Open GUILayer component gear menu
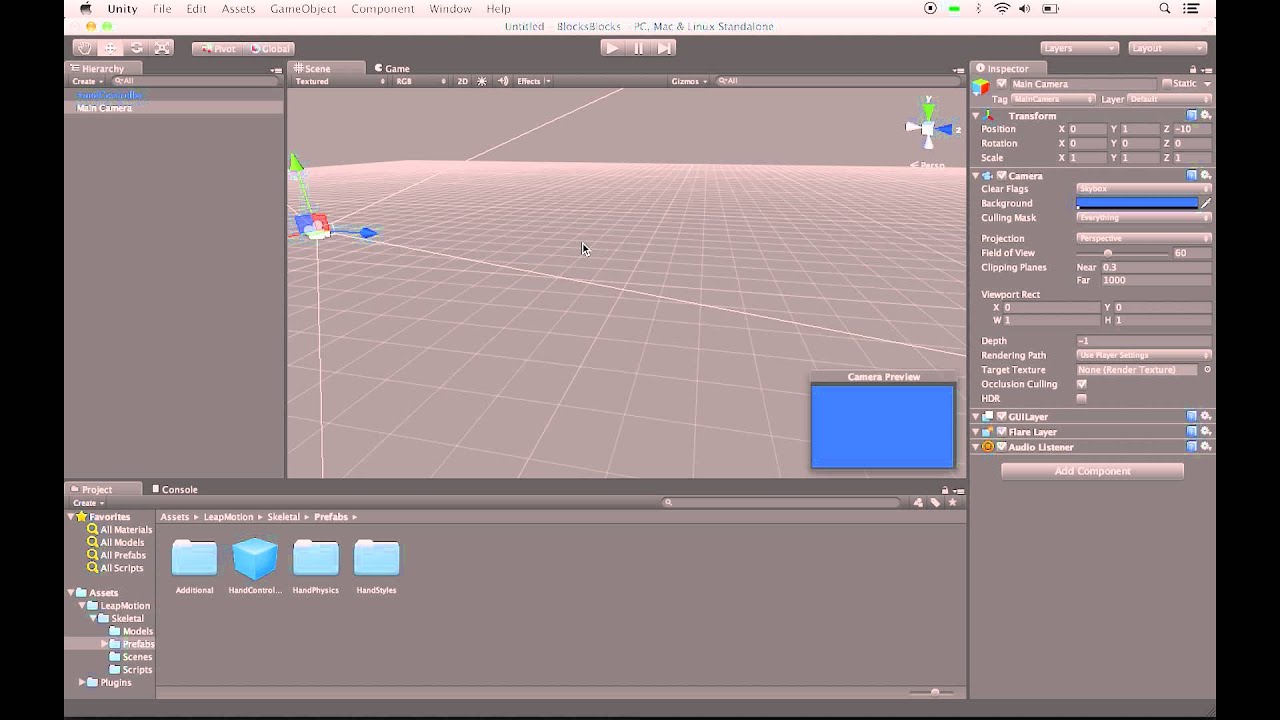1280x720 pixels. point(1205,416)
